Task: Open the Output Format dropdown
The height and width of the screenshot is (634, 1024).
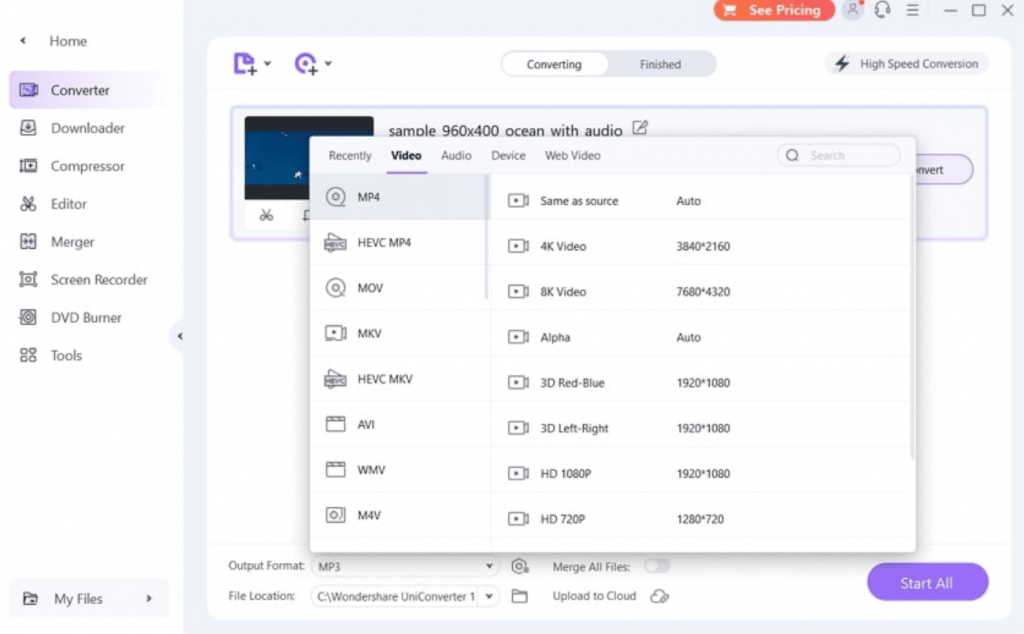Action: [404, 565]
